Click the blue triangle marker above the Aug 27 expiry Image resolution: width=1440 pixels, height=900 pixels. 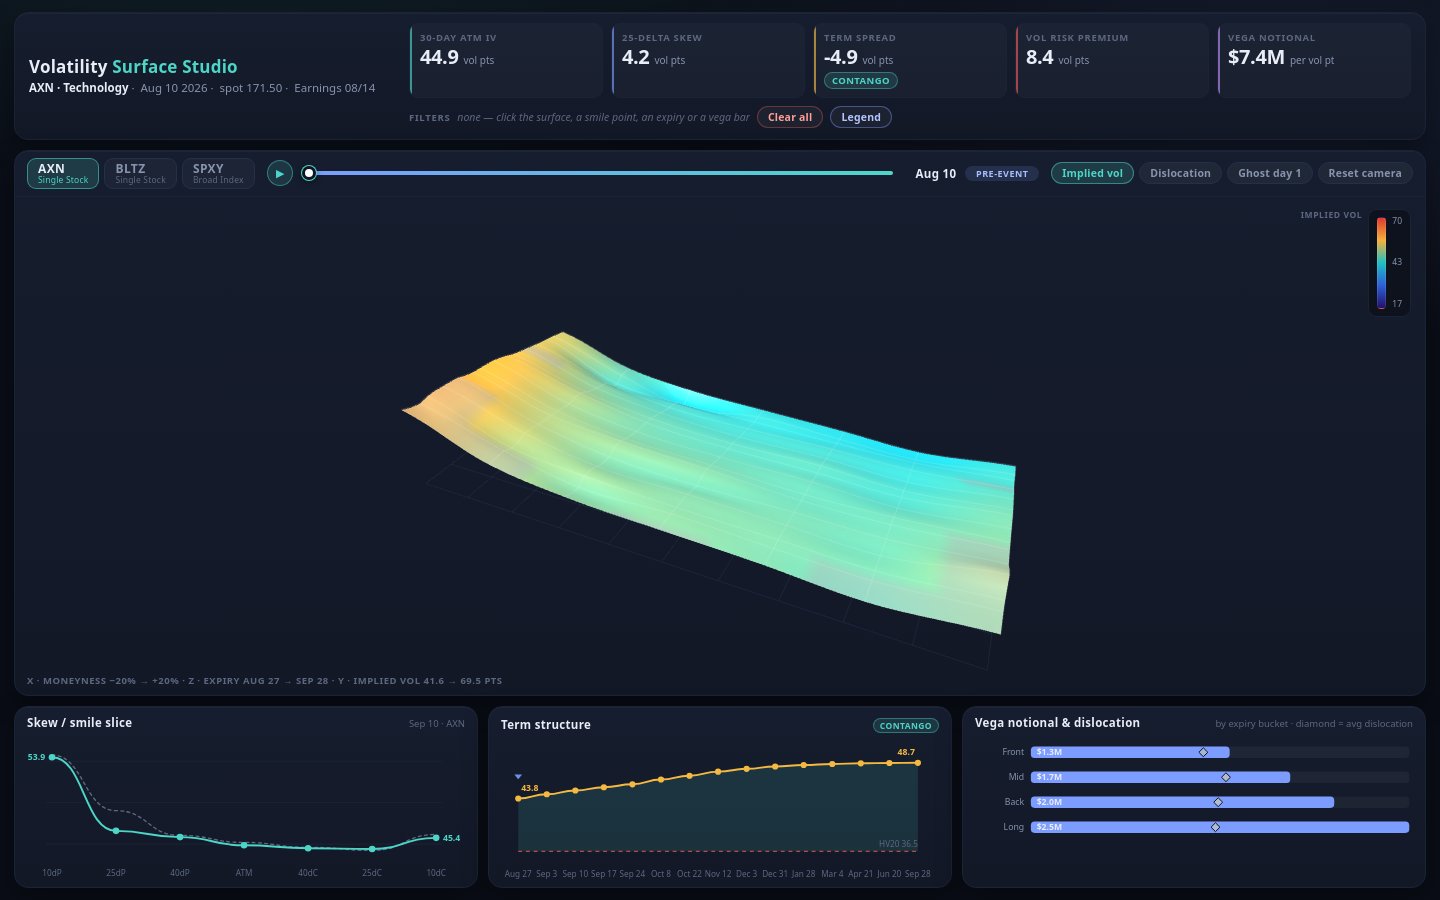[518, 776]
